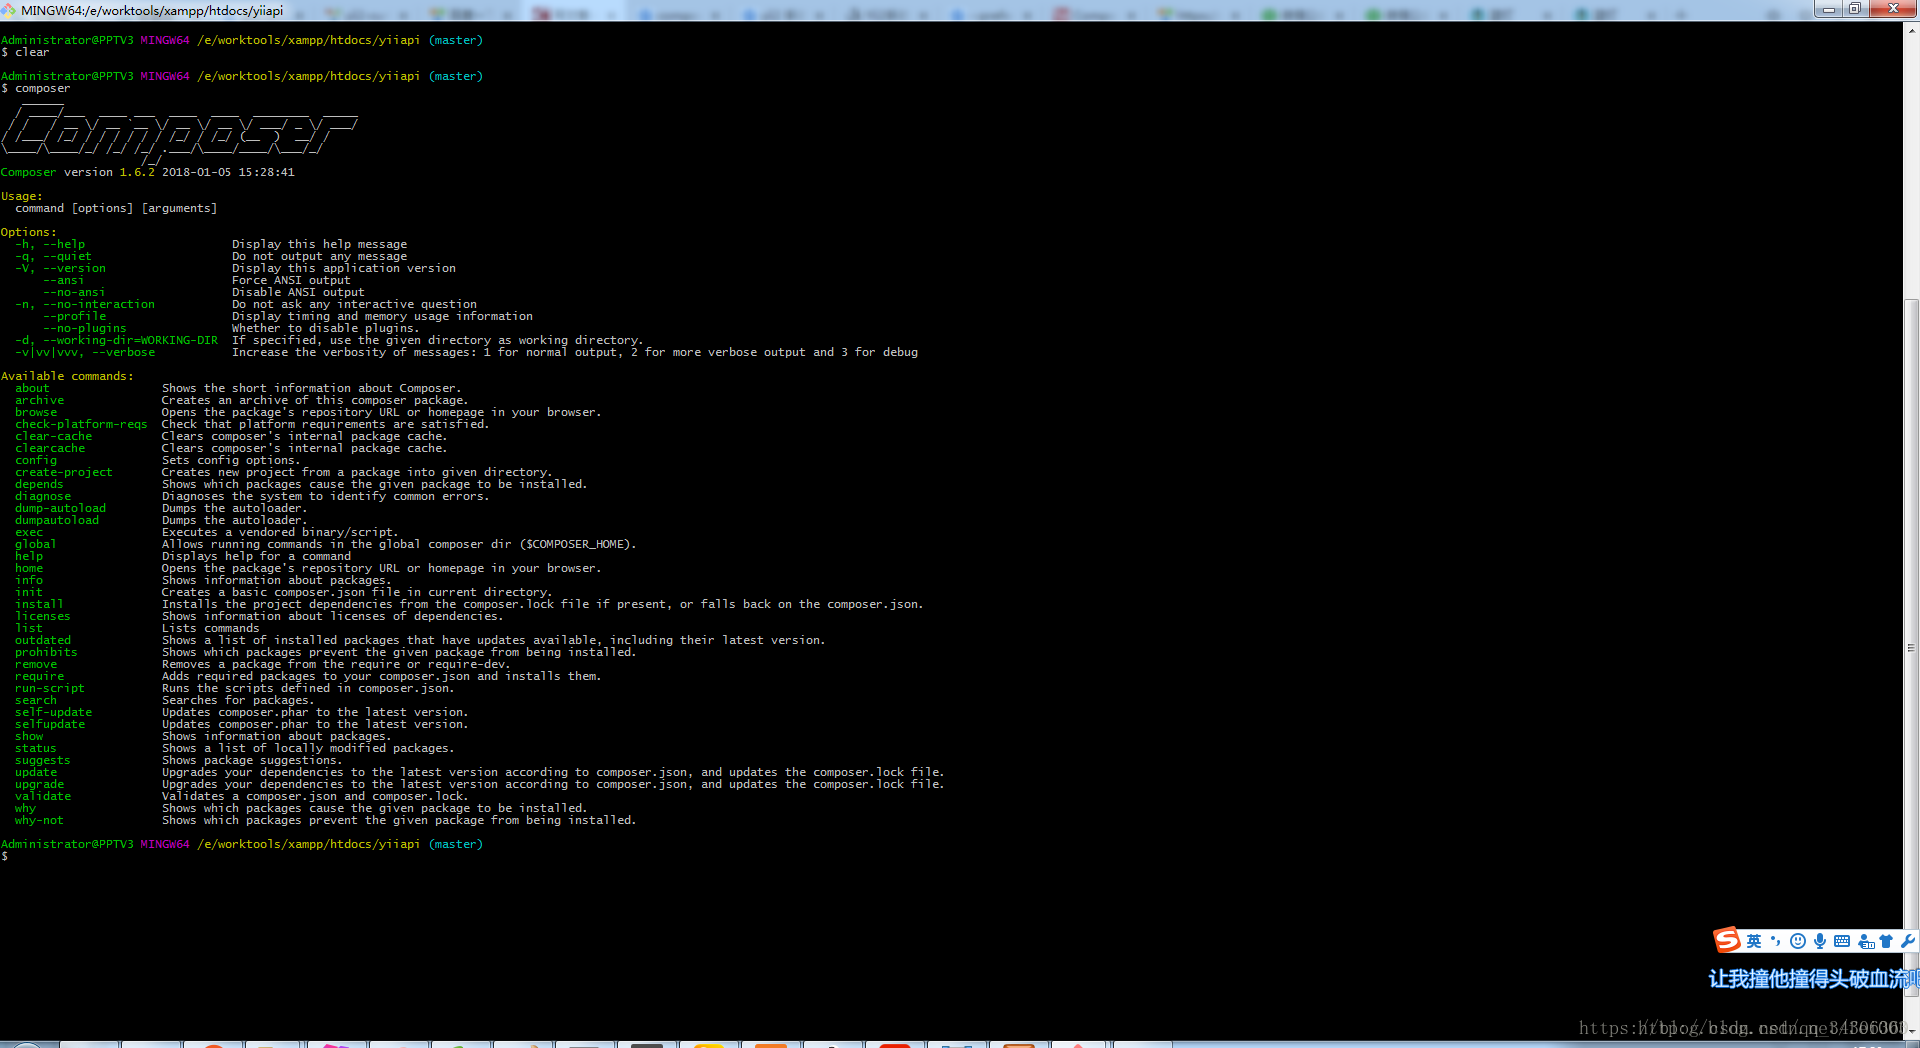The width and height of the screenshot is (1920, 1048).
Task: Click the 'self-update' command entry
Action: coord(53,712)
